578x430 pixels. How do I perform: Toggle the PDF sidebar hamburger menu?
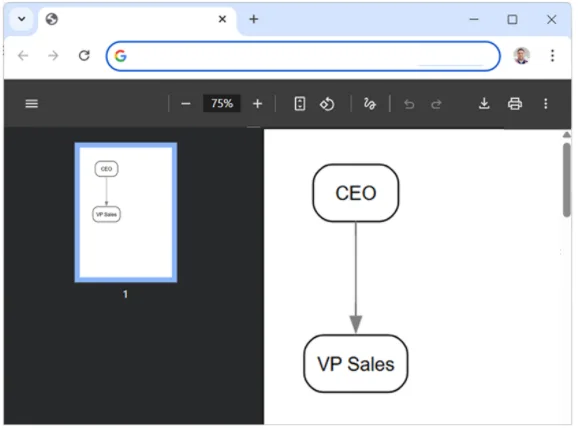tap(32, 104)
